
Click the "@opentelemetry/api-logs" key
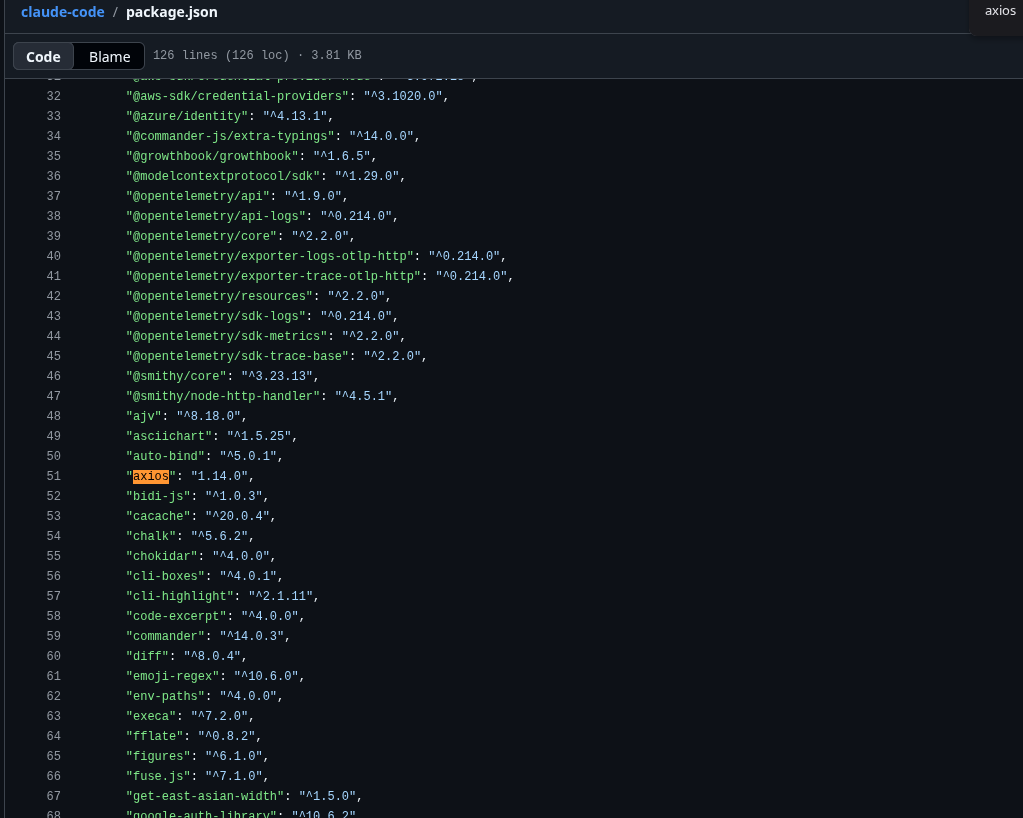[x=216, y=216]
